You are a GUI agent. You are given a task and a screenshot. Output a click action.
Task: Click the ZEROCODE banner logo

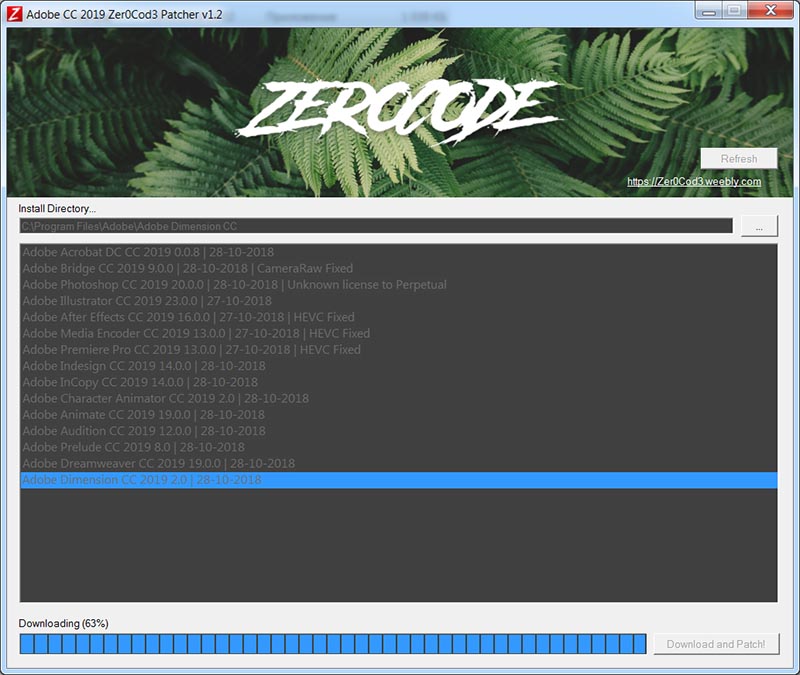tap(398, 112)
